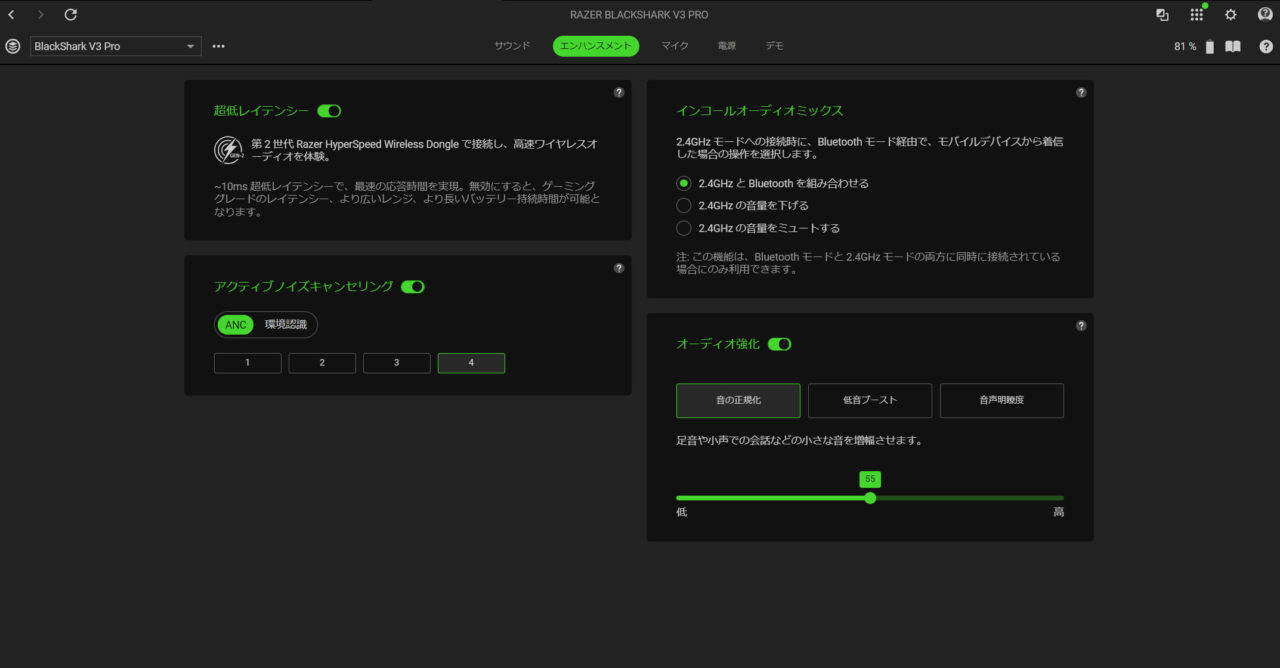Image resolution: width=1280 pixels, height=668 pixels.
Task: Open the three-dot device options menu
Action: [x=219, y=46]
